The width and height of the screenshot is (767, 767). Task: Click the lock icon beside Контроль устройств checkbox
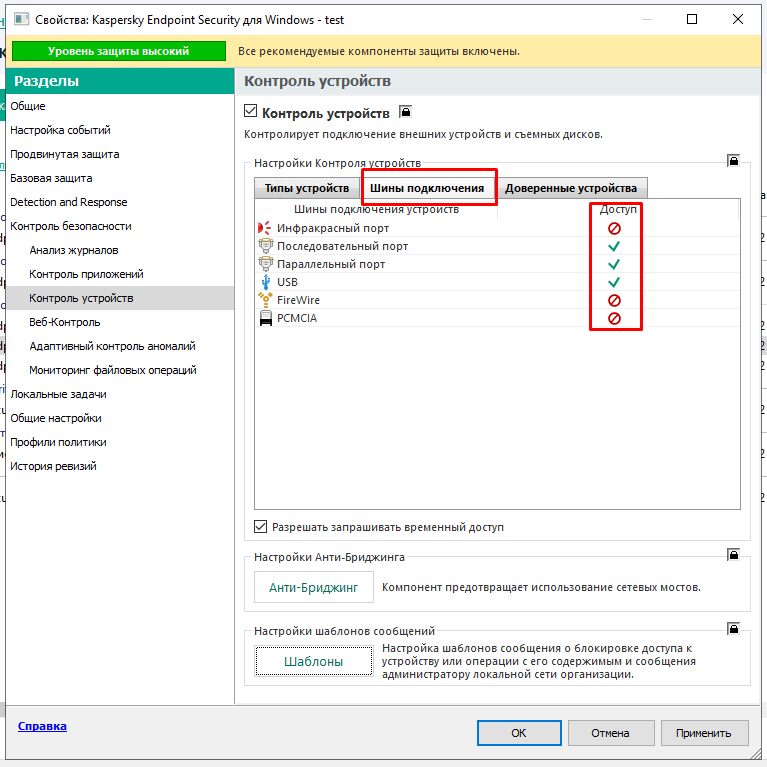(405, 112)
